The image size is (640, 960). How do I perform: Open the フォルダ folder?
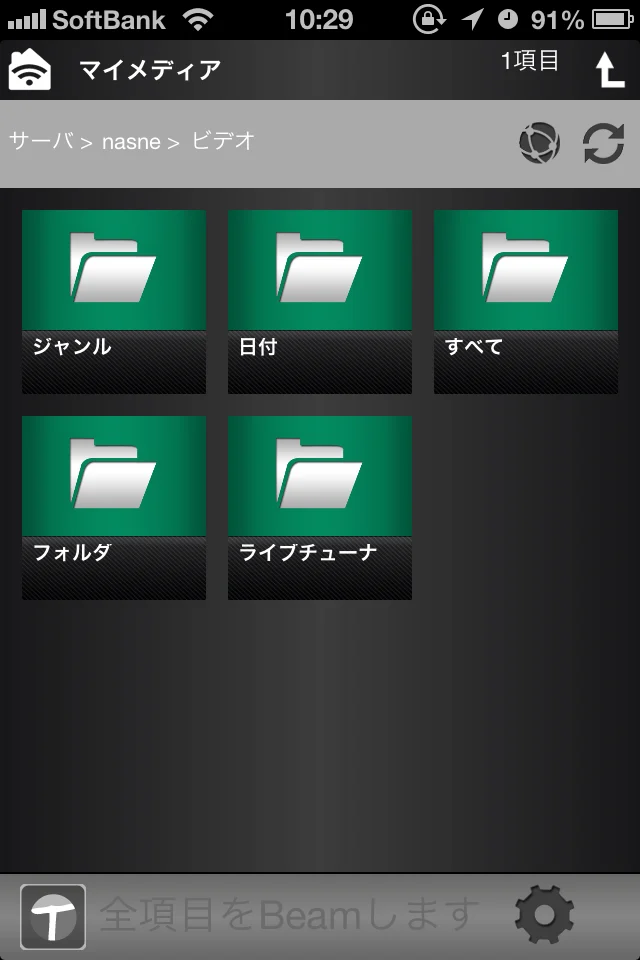pos(114,508)
